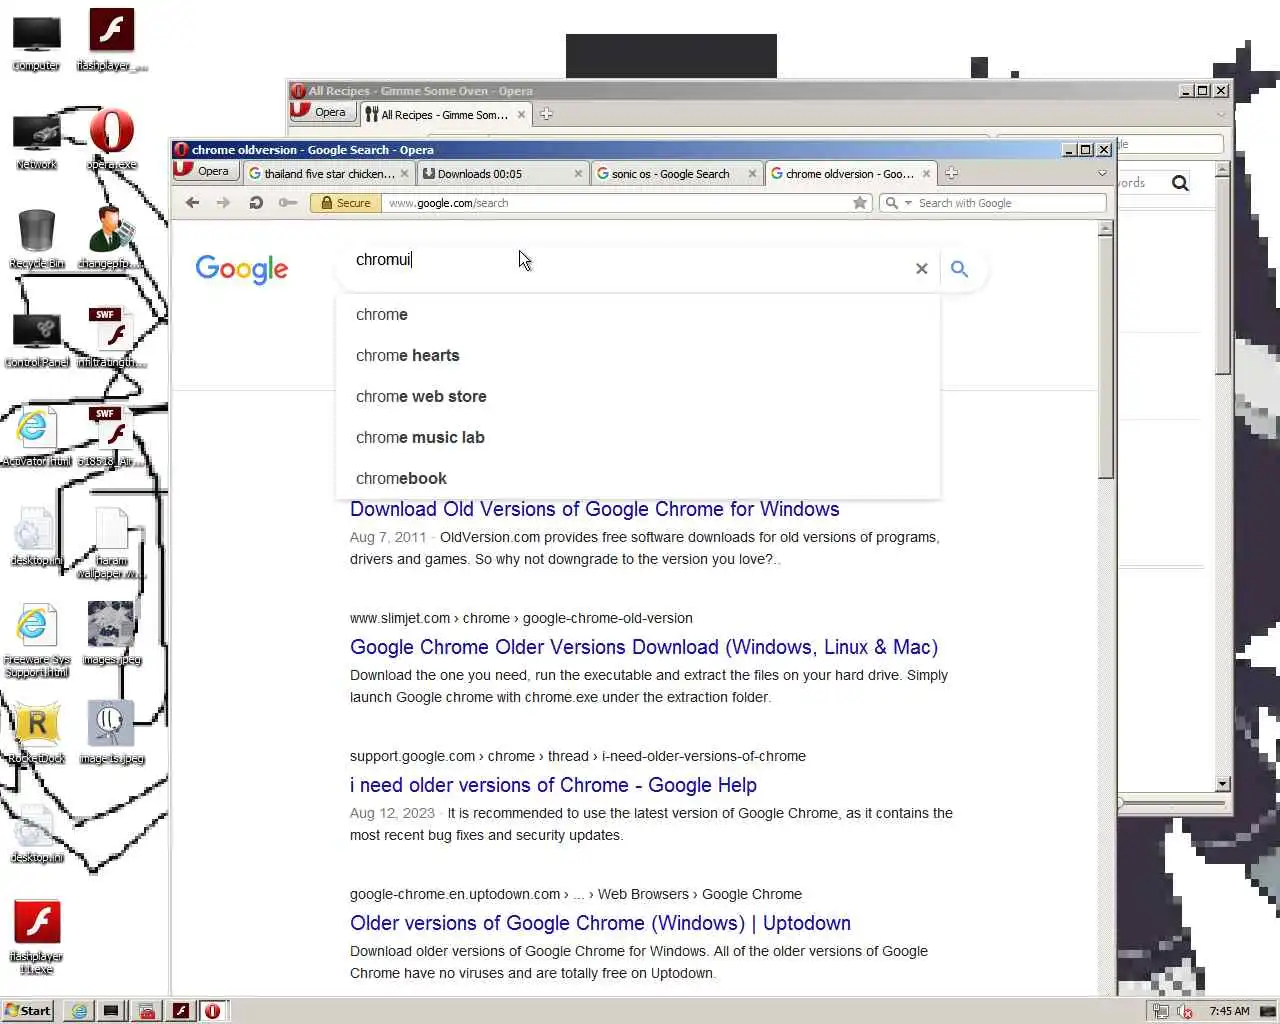Open a new tab in front Opera window
This screenshot has height=1024, width=1280.
951,173
